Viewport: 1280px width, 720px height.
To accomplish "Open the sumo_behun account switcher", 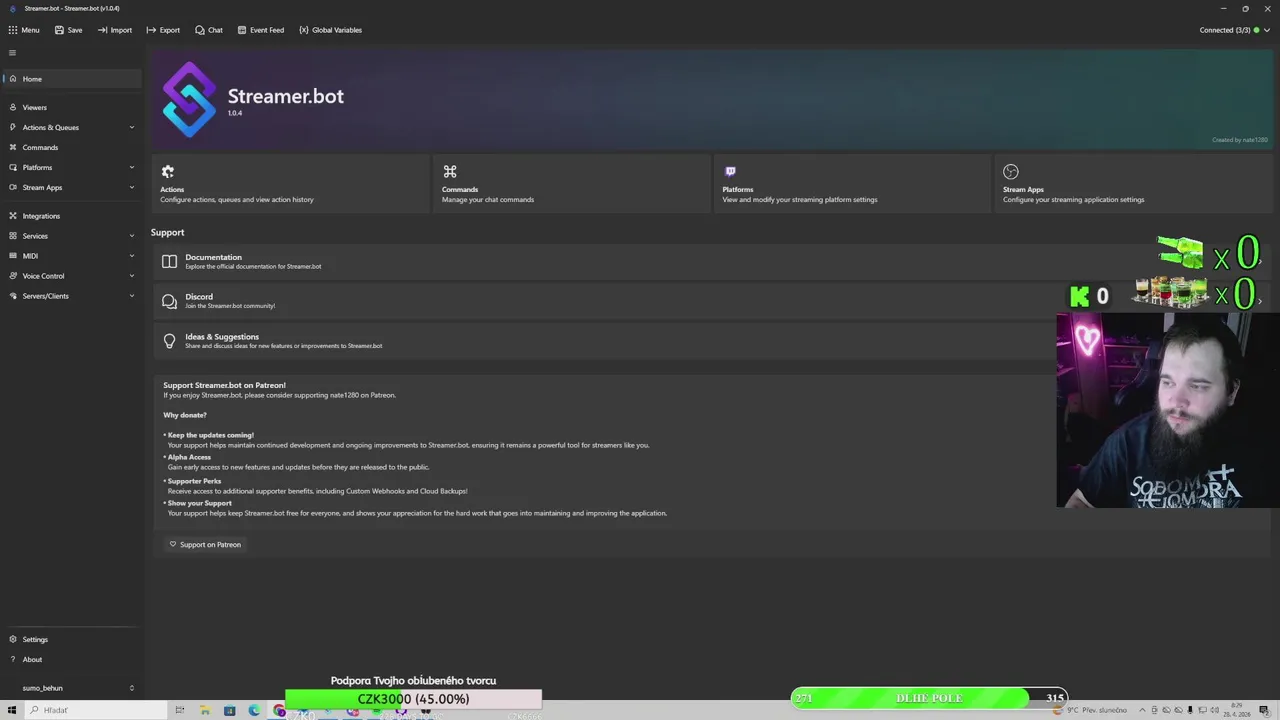I will [72, 688].
